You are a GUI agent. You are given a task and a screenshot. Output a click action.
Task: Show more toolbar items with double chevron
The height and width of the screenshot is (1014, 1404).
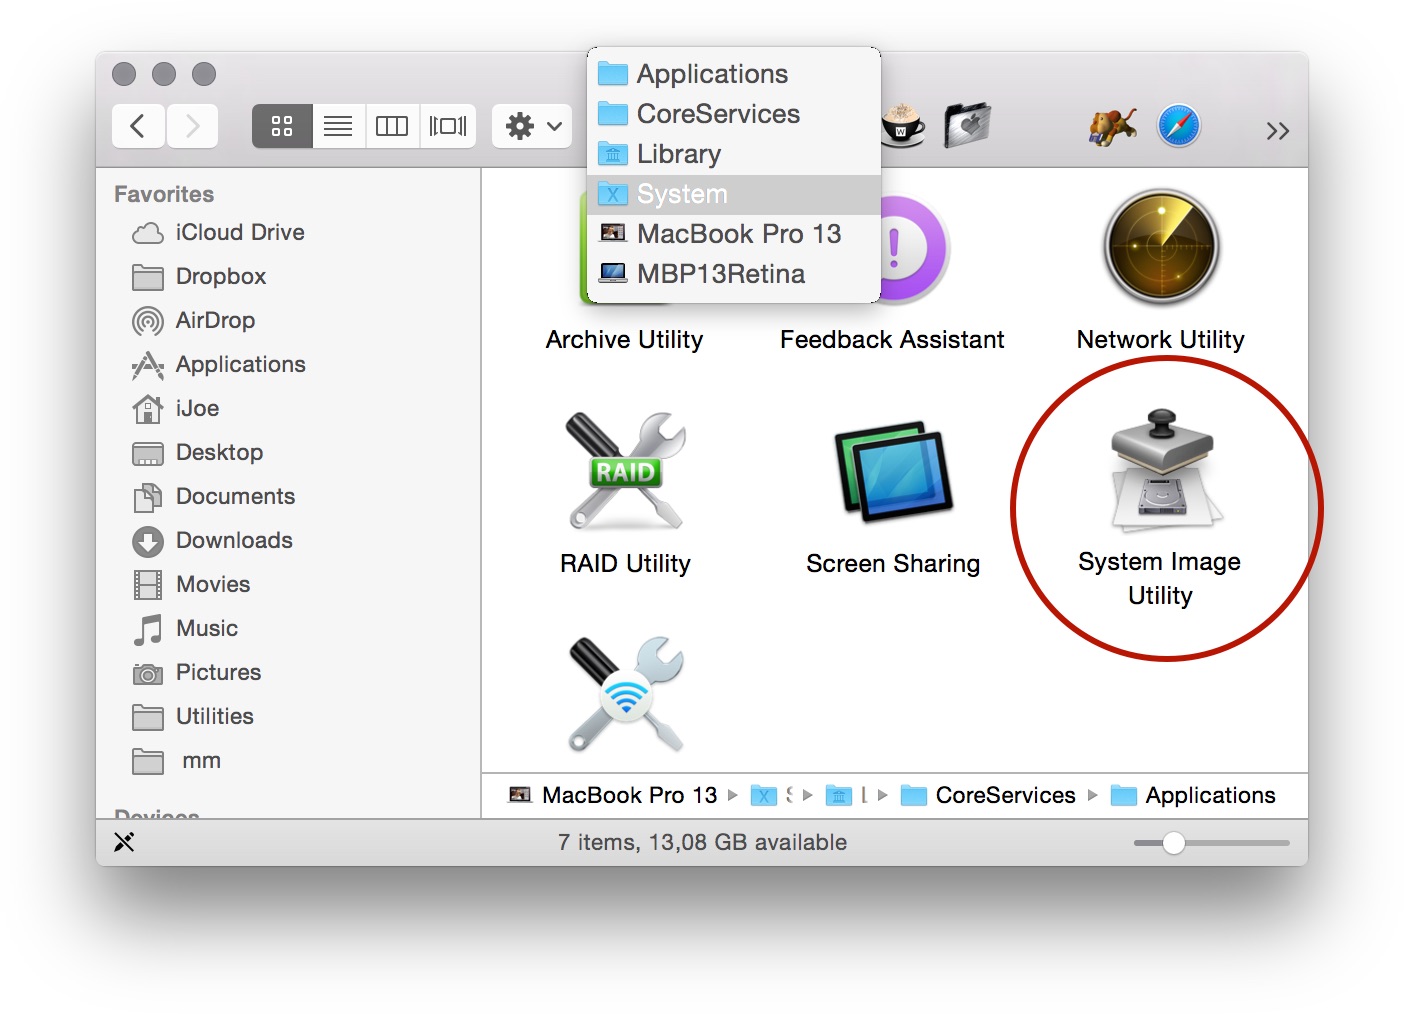(x=1277, y=131)
